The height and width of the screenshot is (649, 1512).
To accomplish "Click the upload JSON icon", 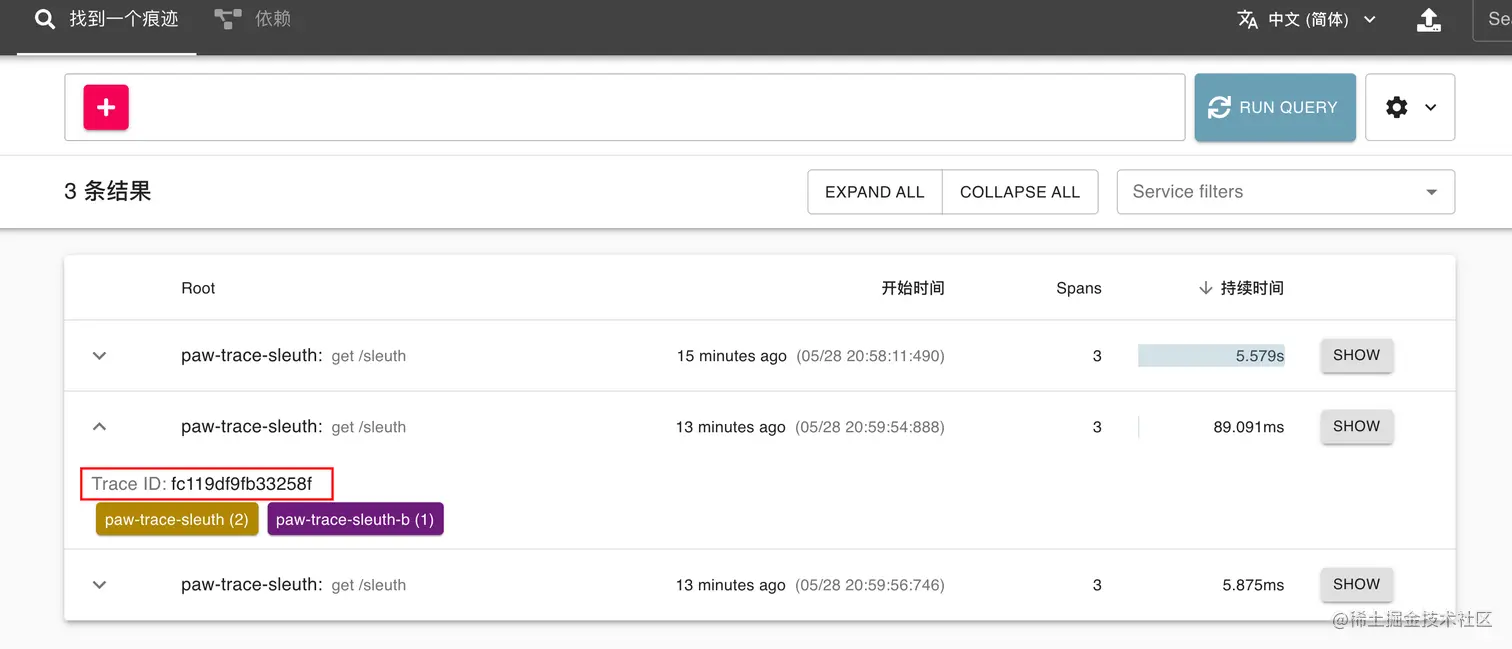I will (x=1429, y=20).
